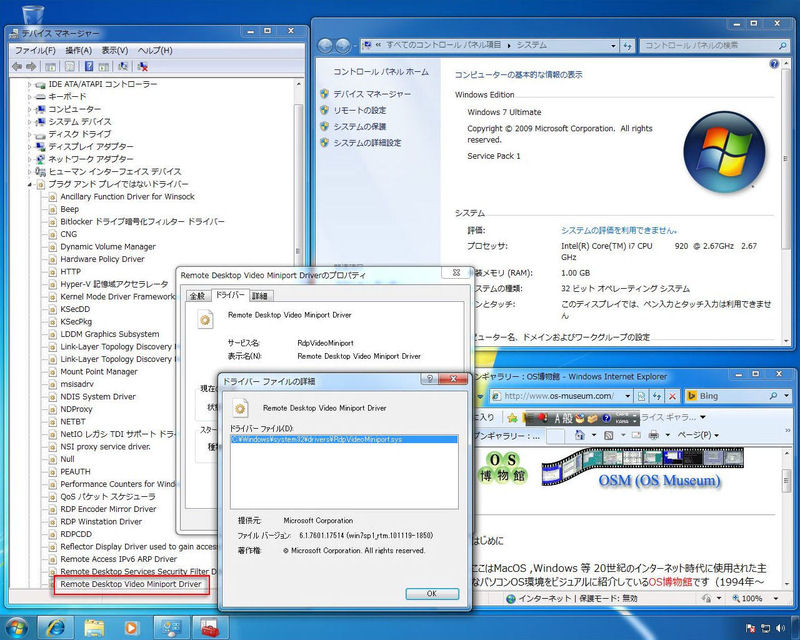
Task: Open the ページ(P) dropdown menu
Action: pyautogui.click(x=698, y=435)
